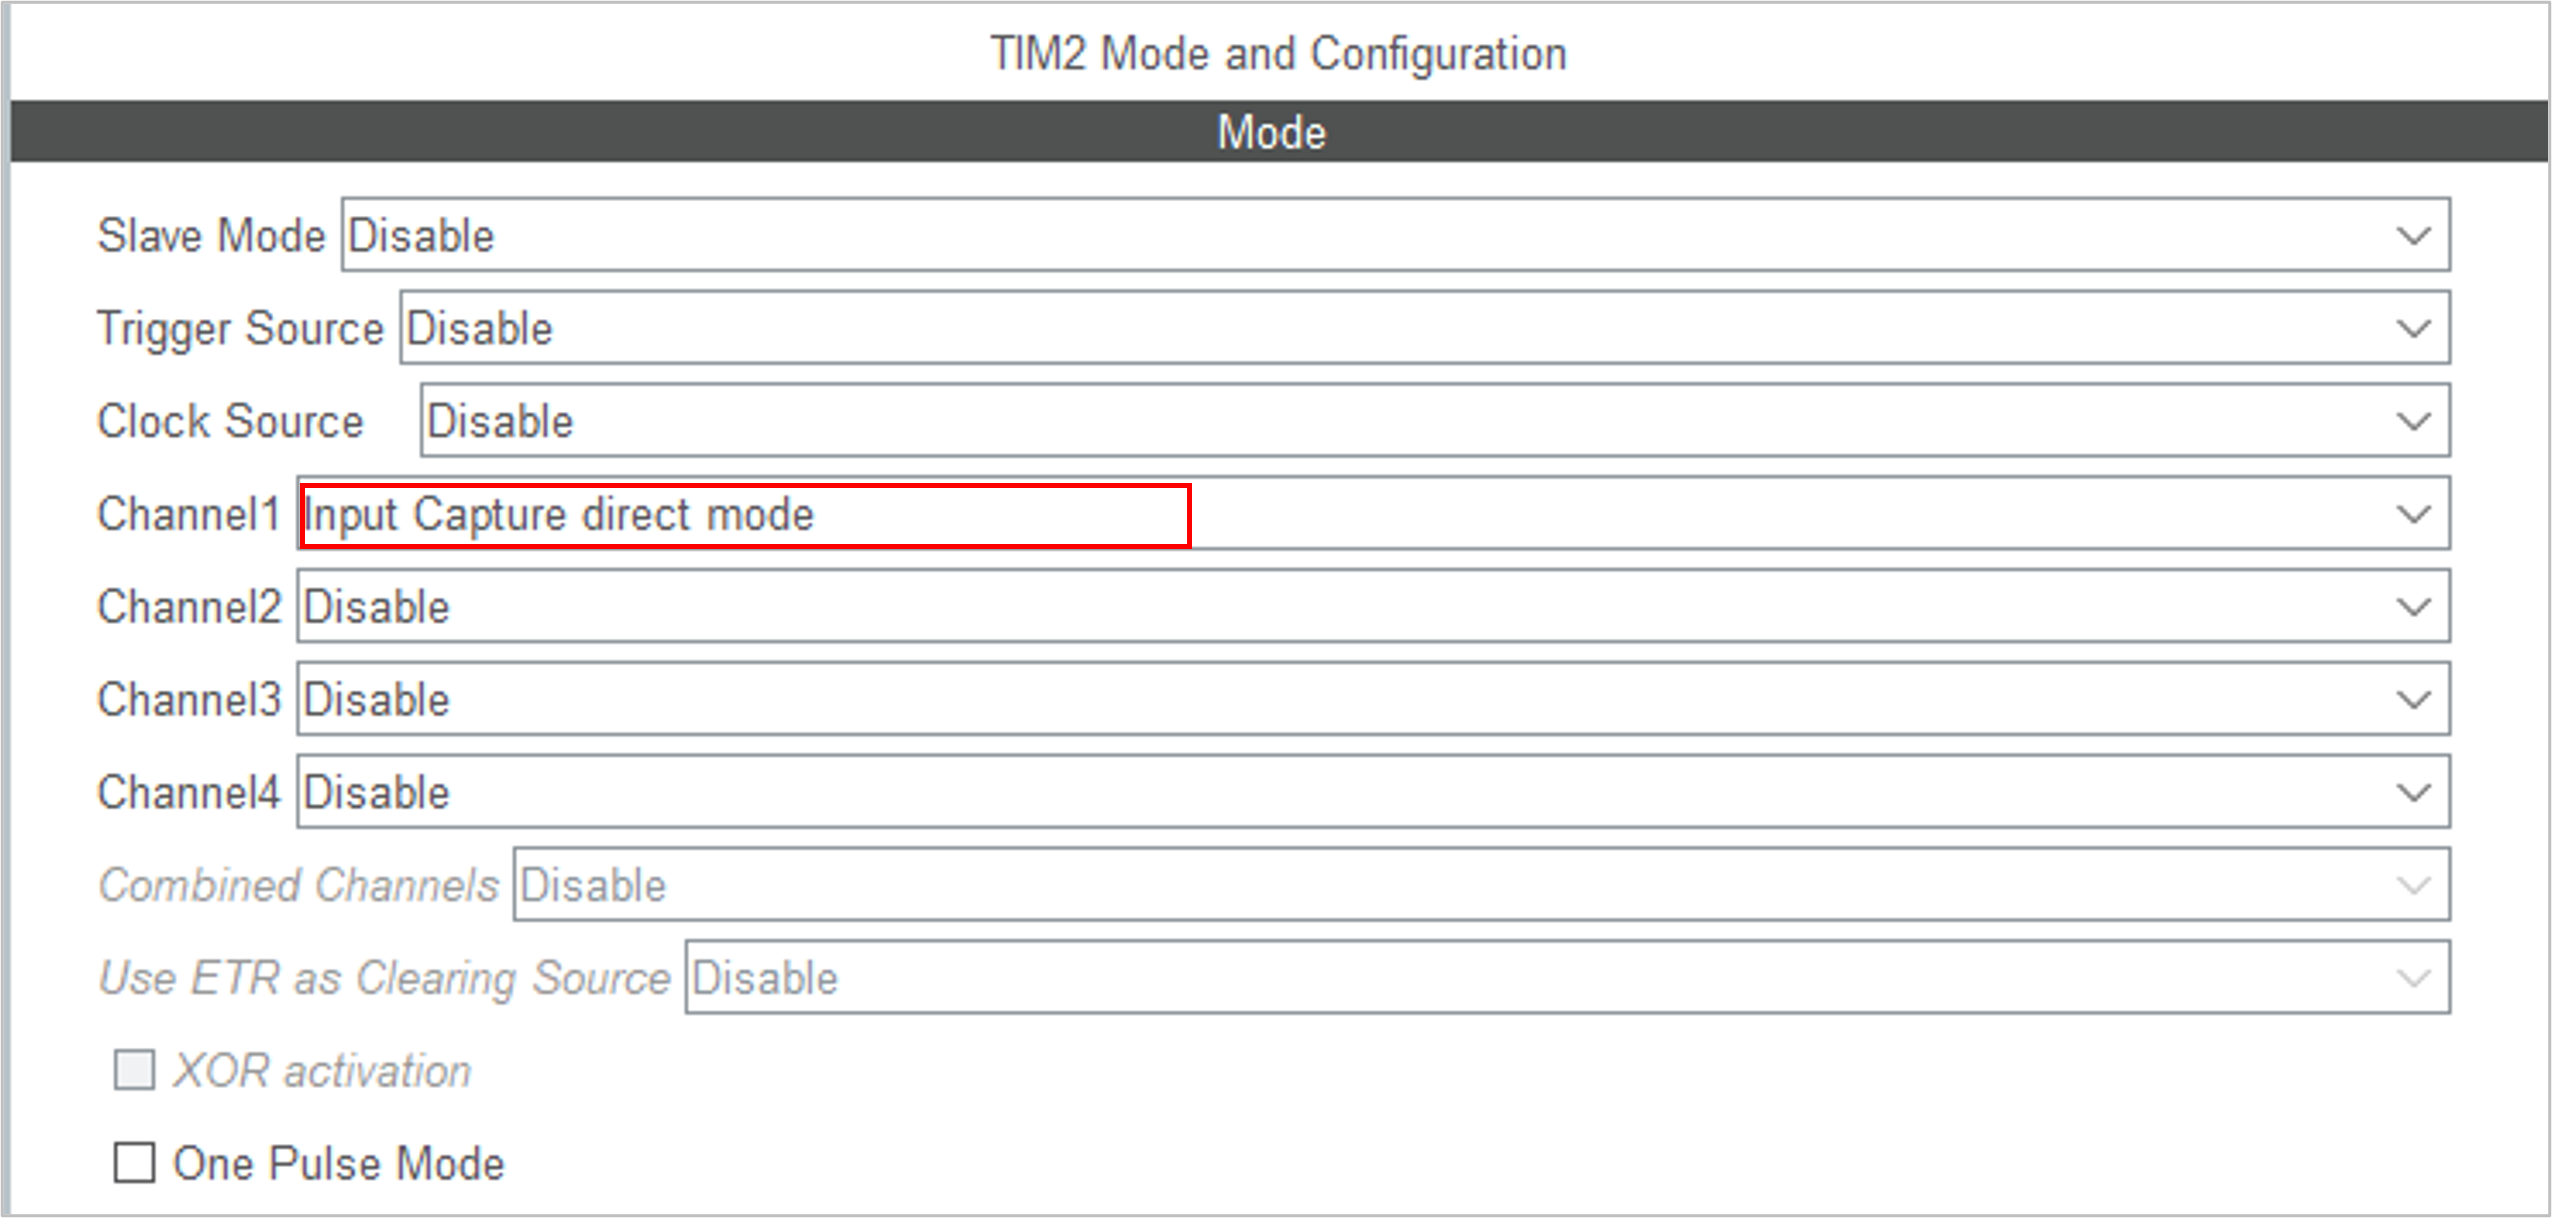Toggle the XOR activation checkbox
The image size is (2552, 1218).
(135, 1070)
